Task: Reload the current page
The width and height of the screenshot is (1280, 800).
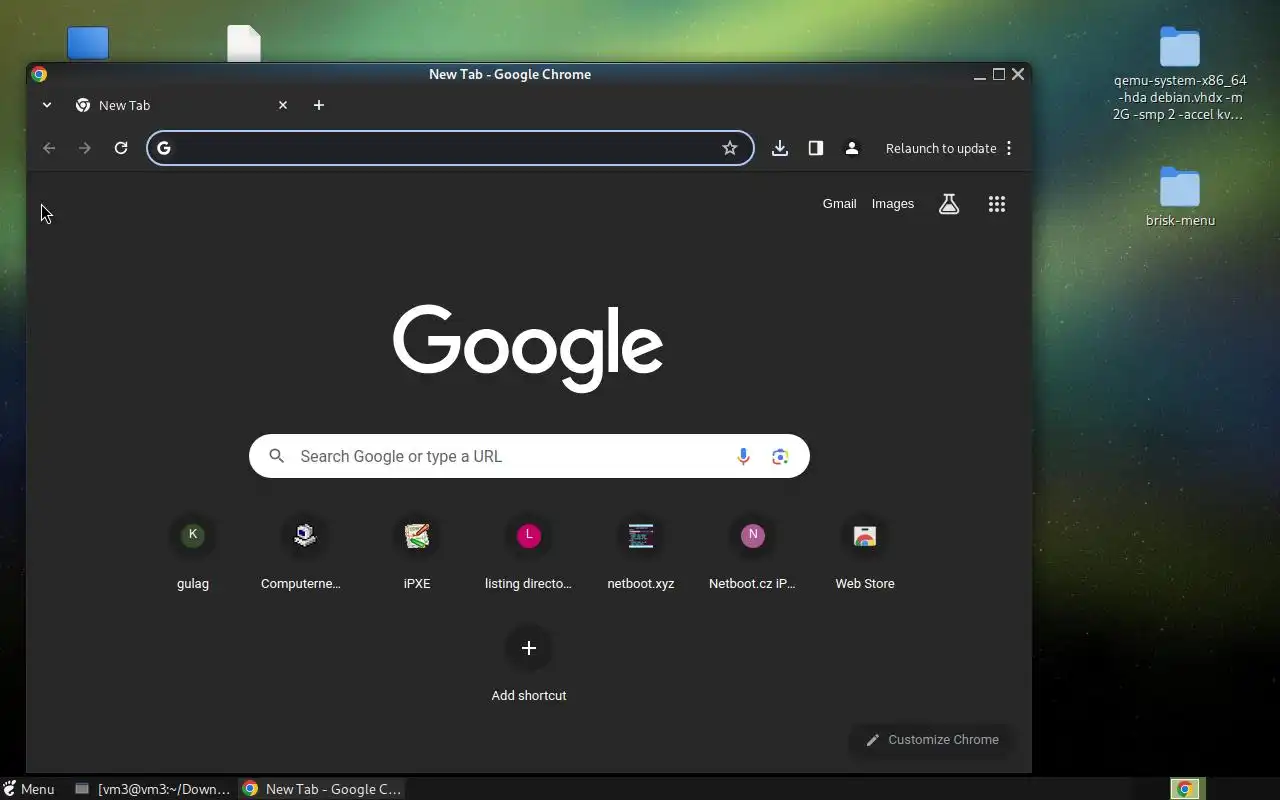Action: coord(121,148)
